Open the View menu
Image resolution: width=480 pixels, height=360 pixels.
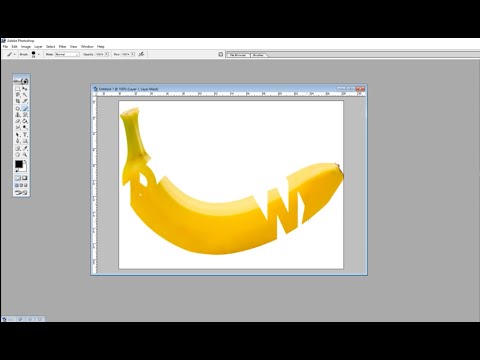pos(73,47)
